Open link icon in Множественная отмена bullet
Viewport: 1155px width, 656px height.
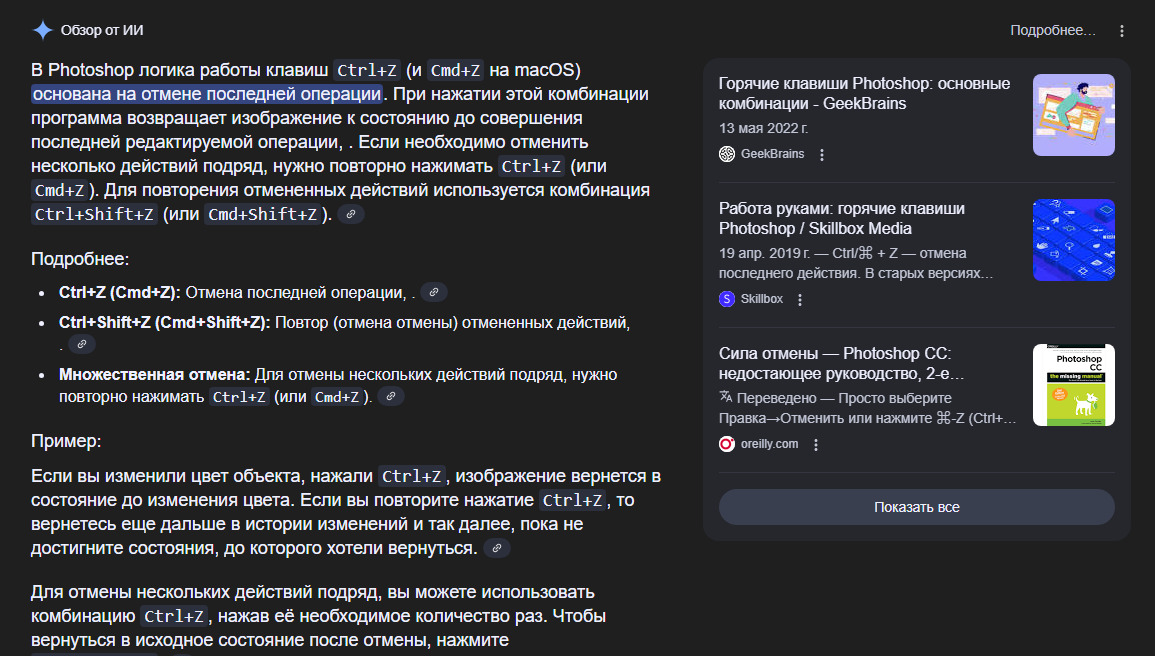pyautogui.click(x=391, y=396)
